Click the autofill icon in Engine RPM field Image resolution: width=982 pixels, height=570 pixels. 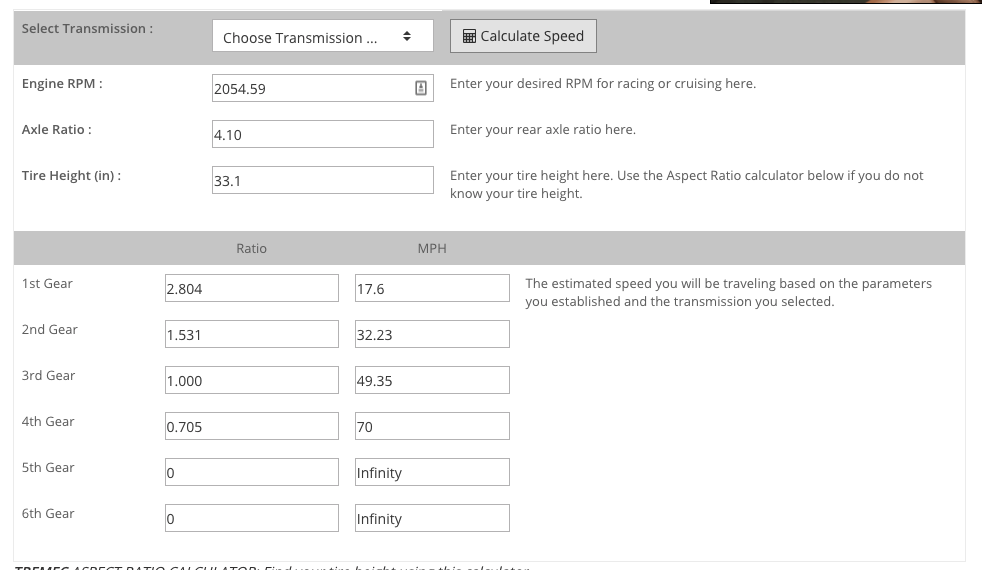tap(421, 88)
